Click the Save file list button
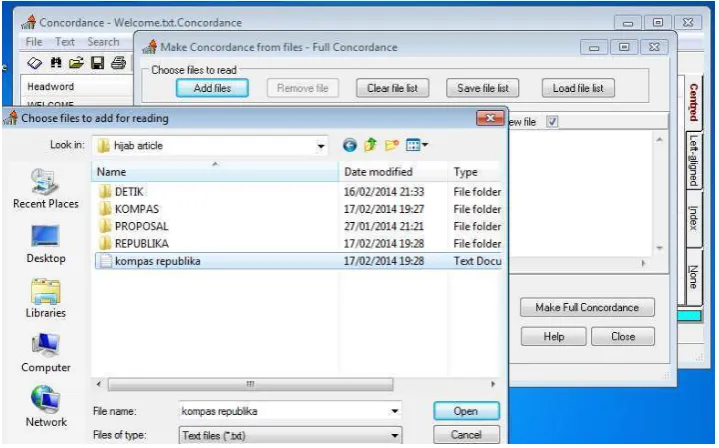This screenshot has width=719, height=448. (483, 88)
